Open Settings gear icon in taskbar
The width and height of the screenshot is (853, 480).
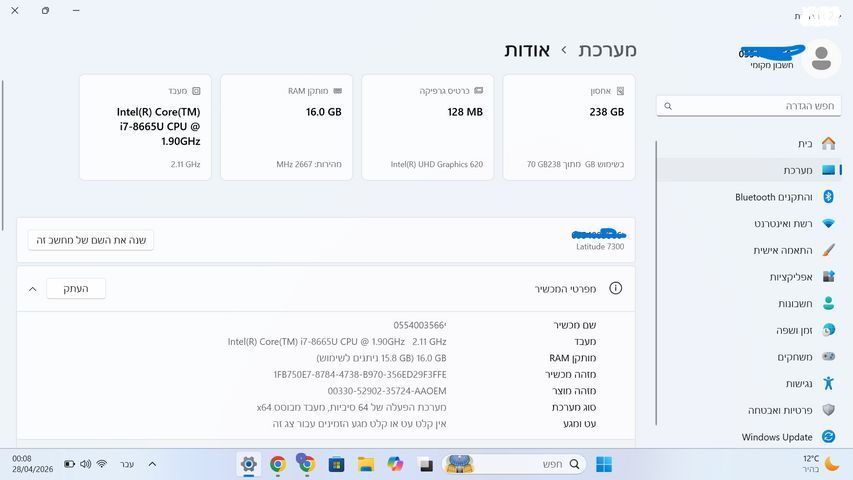coord(249,464)
